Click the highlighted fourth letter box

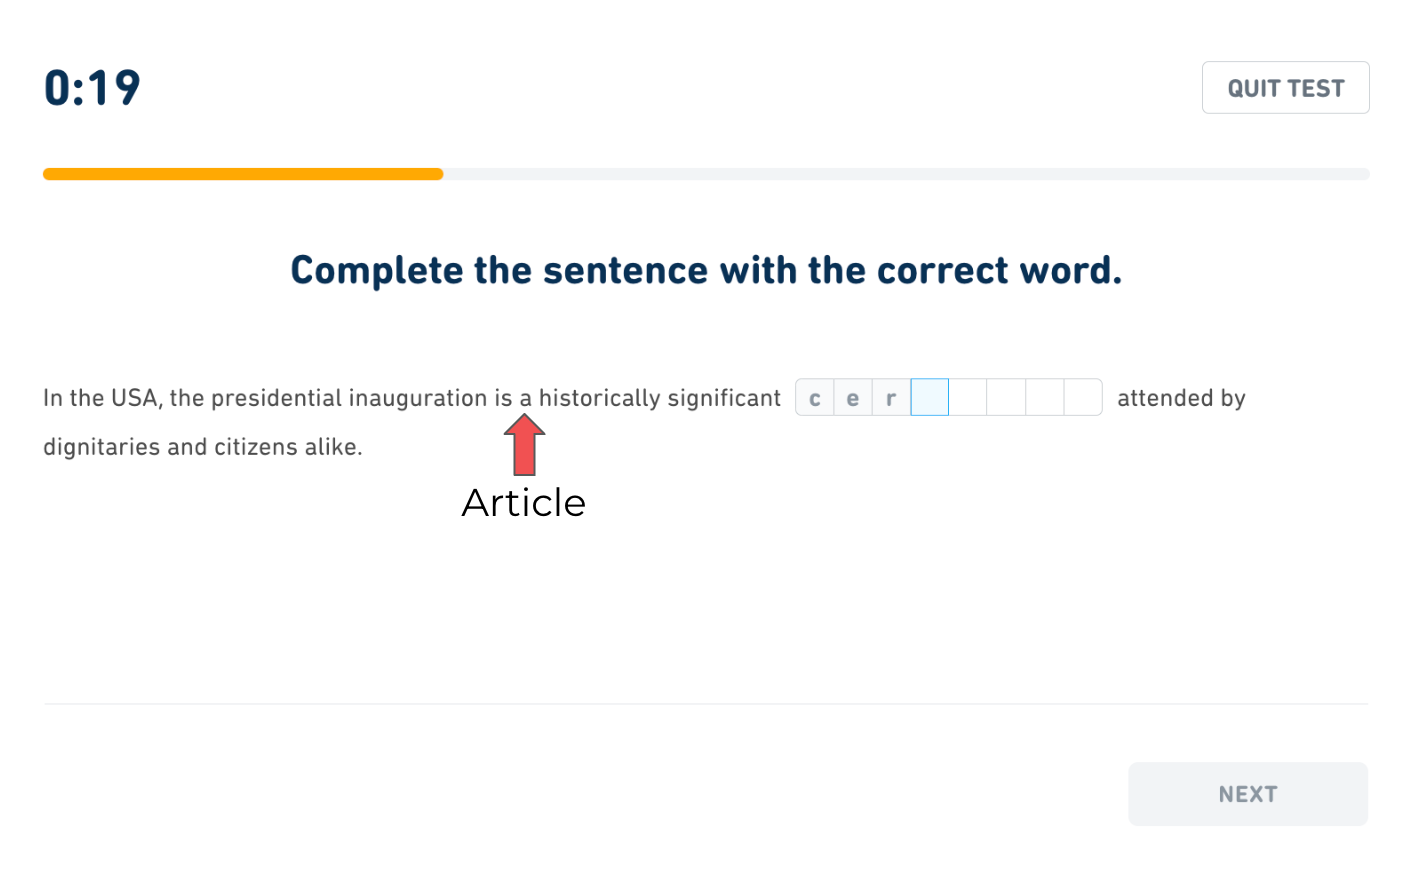click(x=929, y=398)
